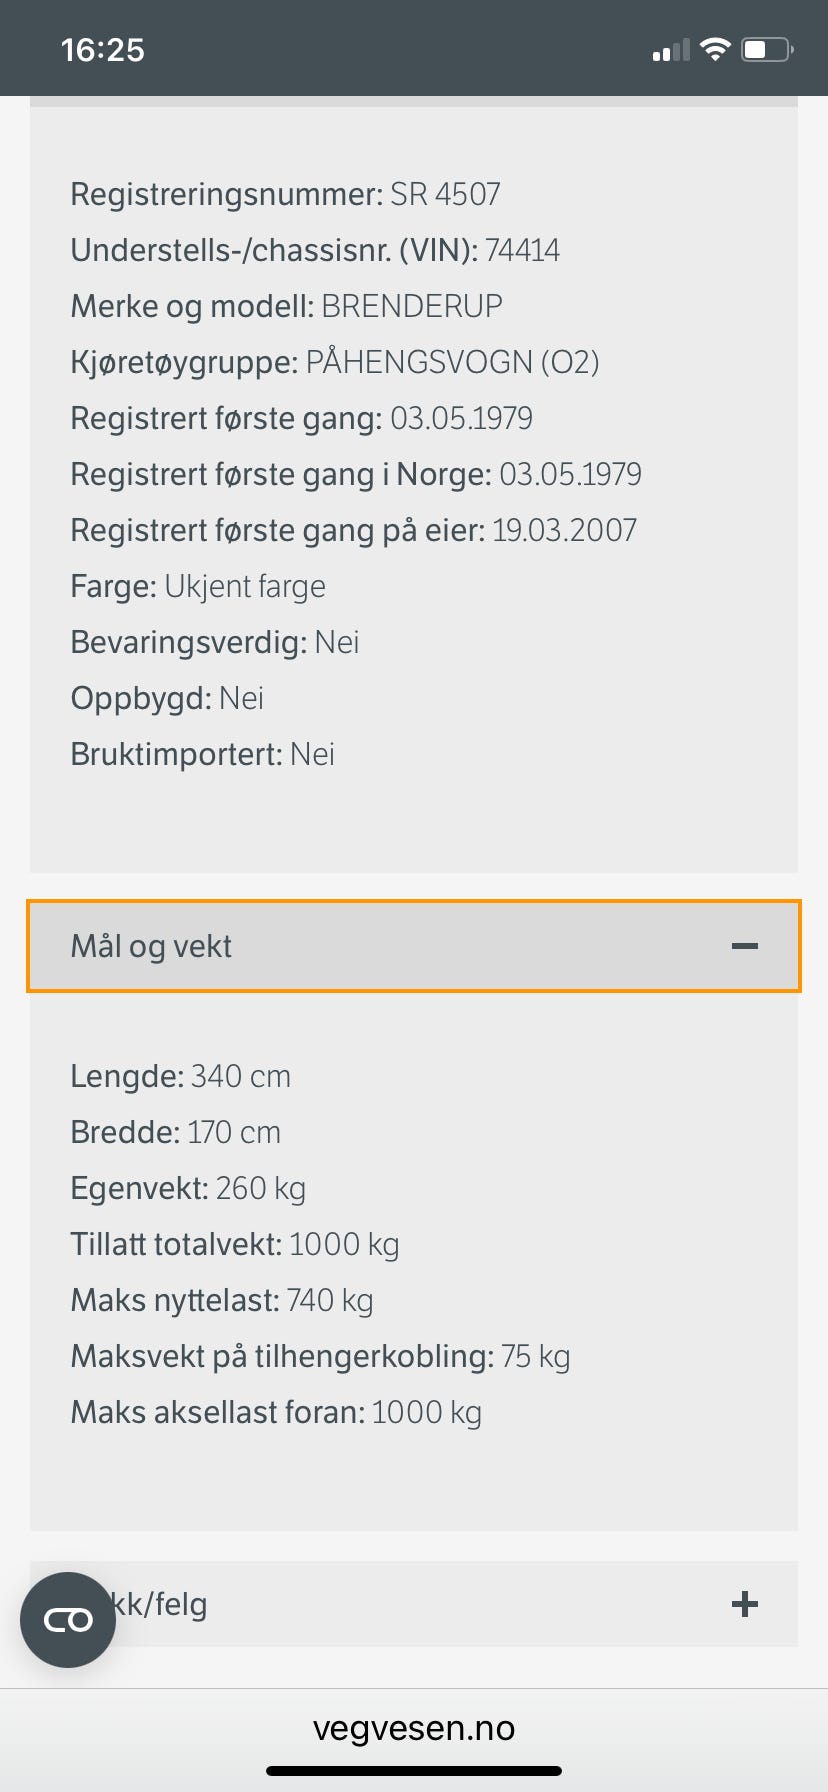
Task: Click the minus icon in Mål og vekt
Action: [745, 946]
